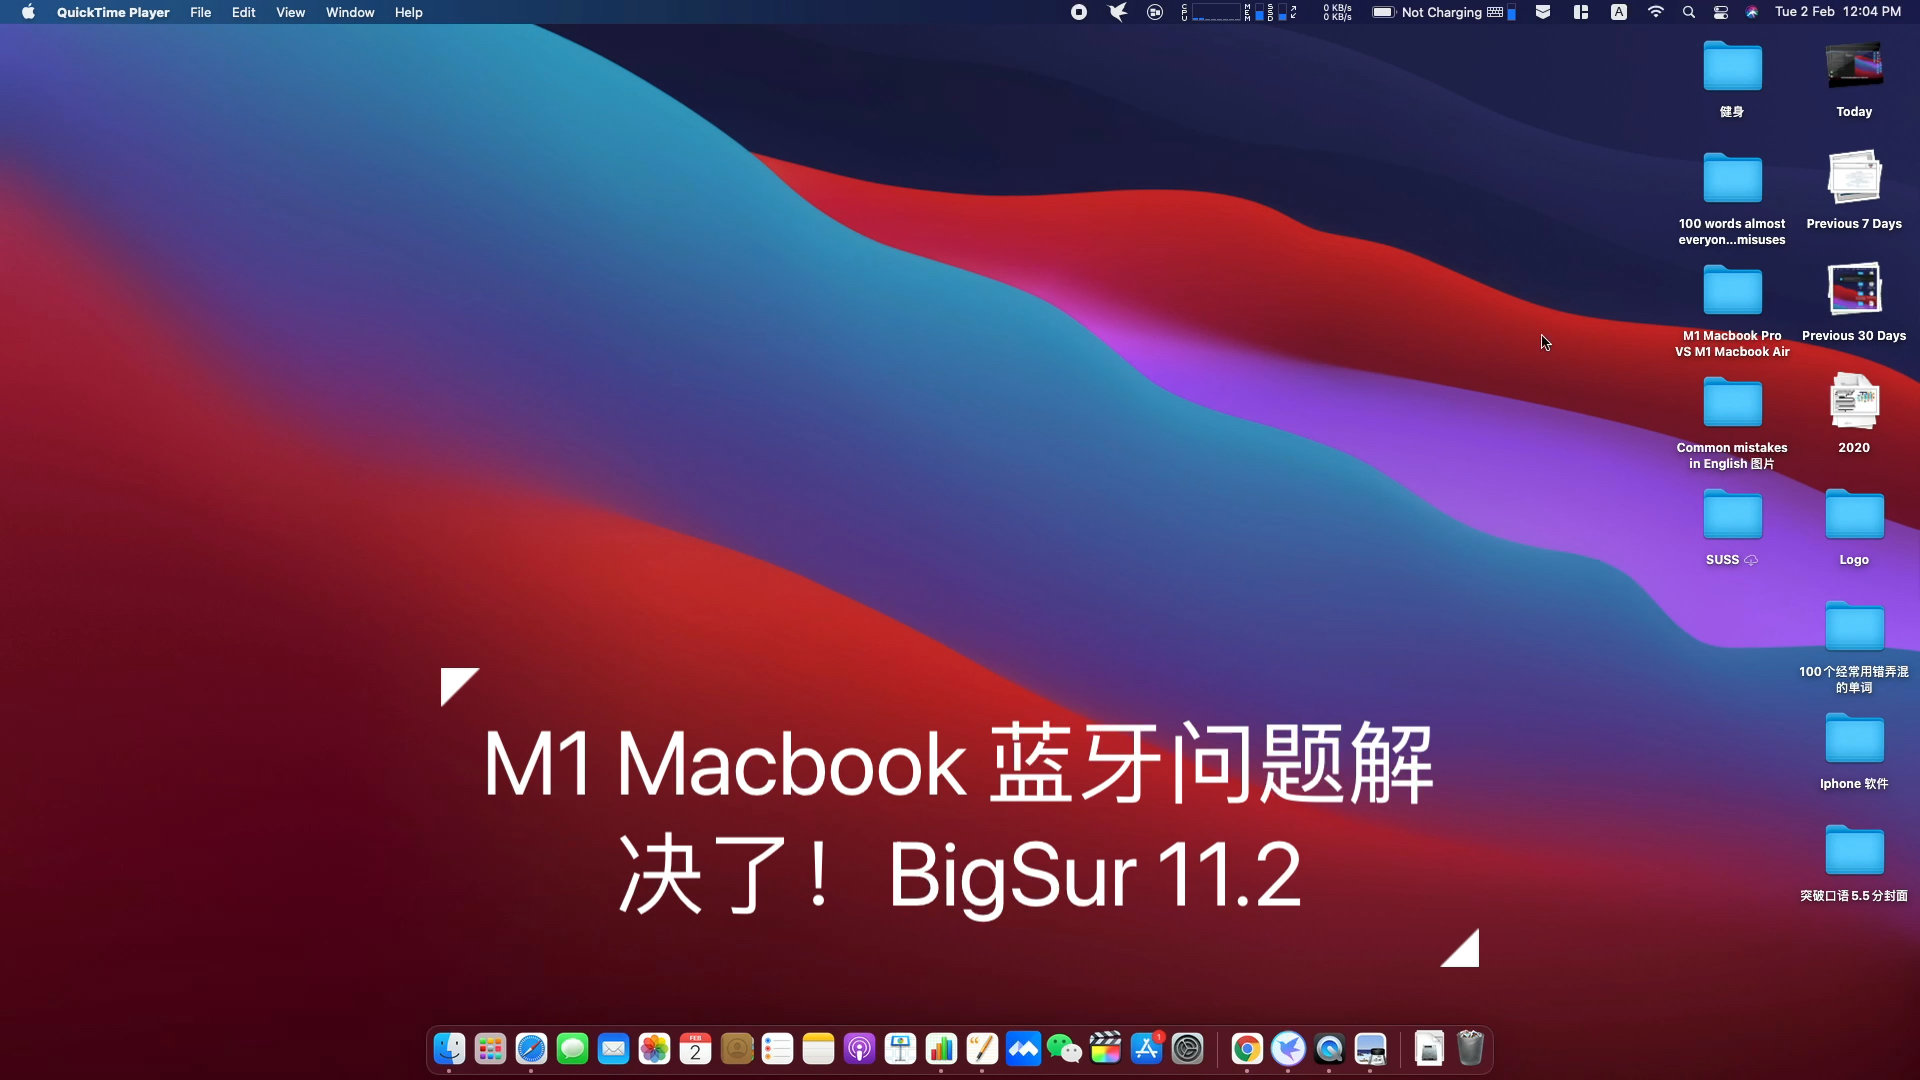Open the blue mountain-logo app in Dock
This screenshot has height=1080, width=1920.
[1023, 1049]
